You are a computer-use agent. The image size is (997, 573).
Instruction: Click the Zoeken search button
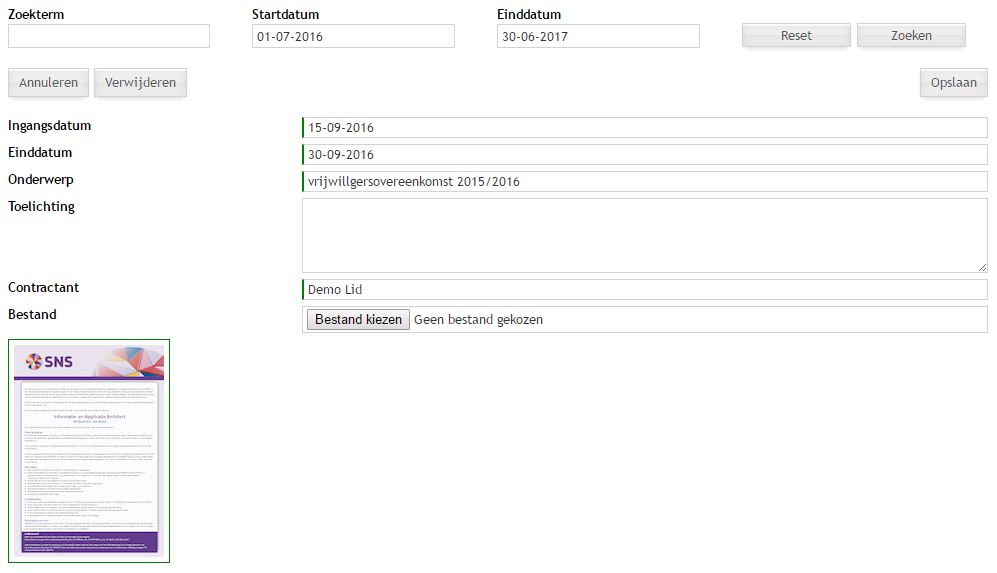pos(911,35)
